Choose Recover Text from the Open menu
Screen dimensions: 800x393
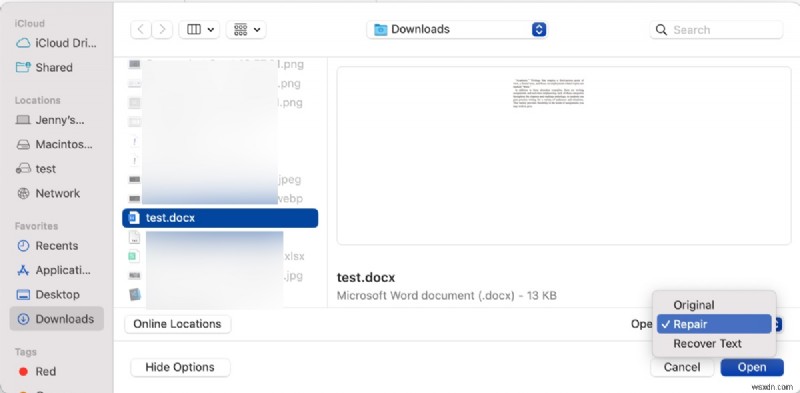[x=714, y=343]
